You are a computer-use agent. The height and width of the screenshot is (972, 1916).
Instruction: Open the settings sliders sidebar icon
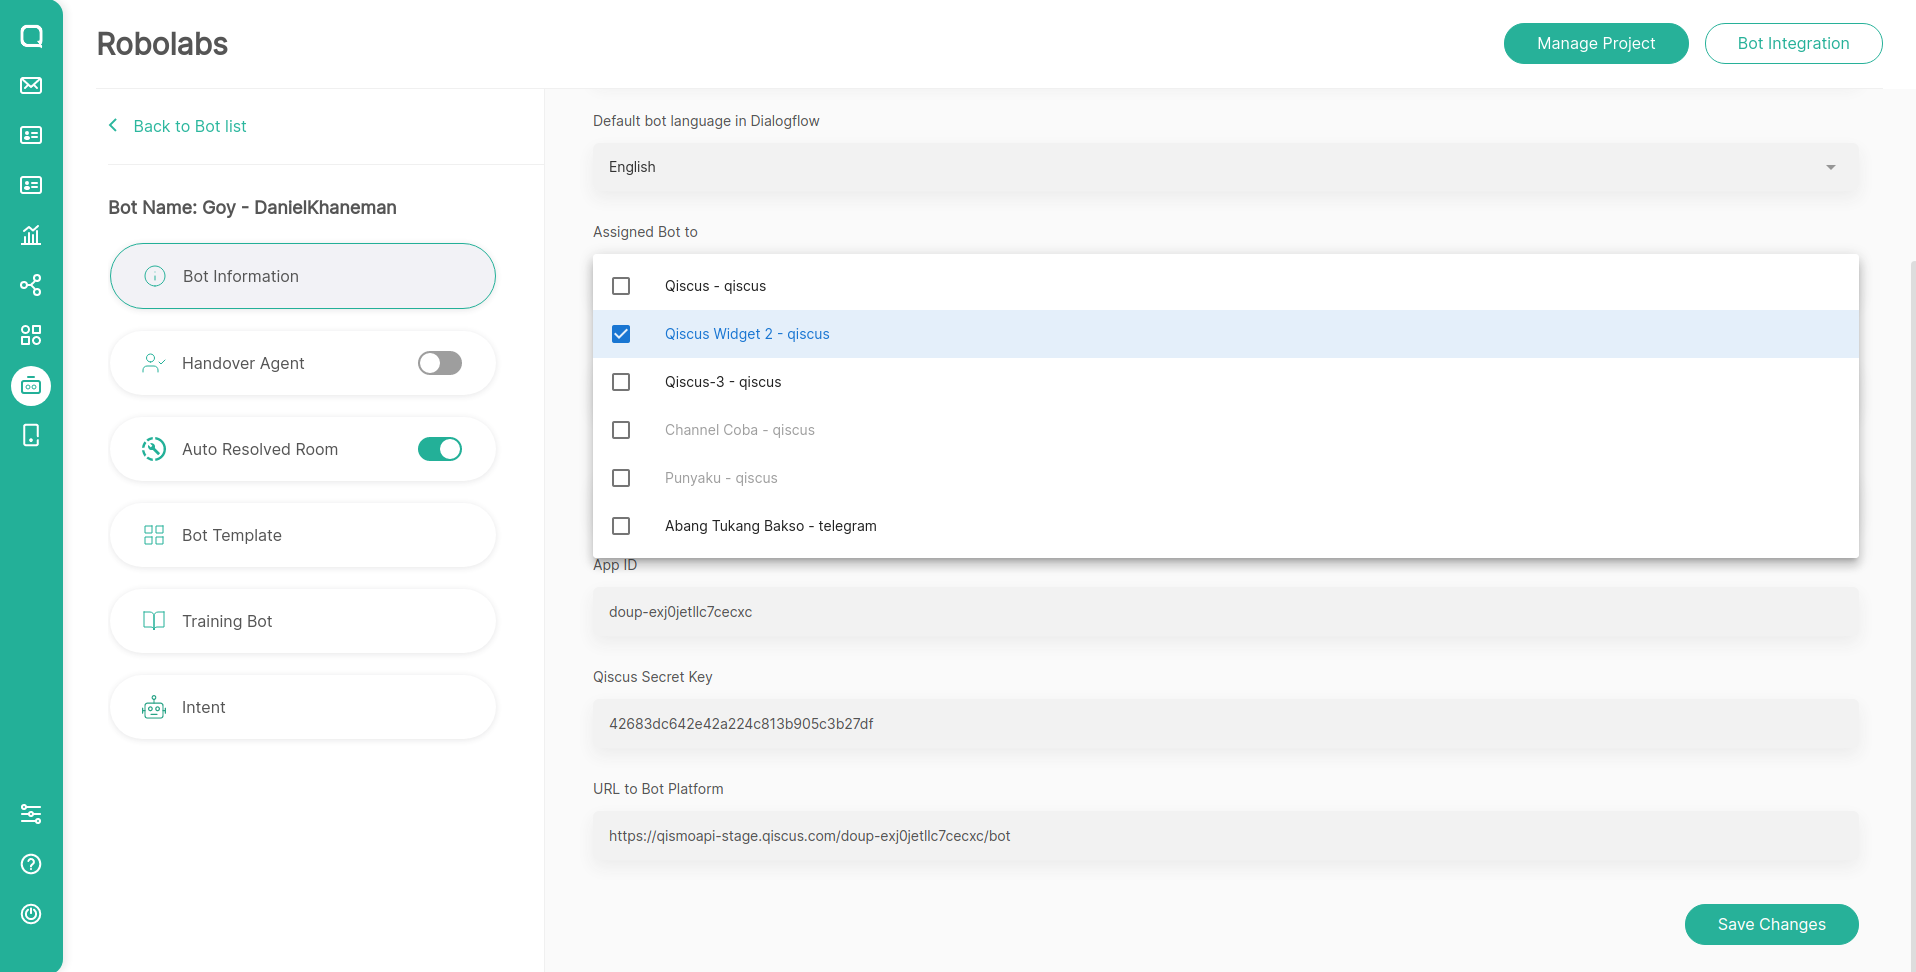coord(31,814)
